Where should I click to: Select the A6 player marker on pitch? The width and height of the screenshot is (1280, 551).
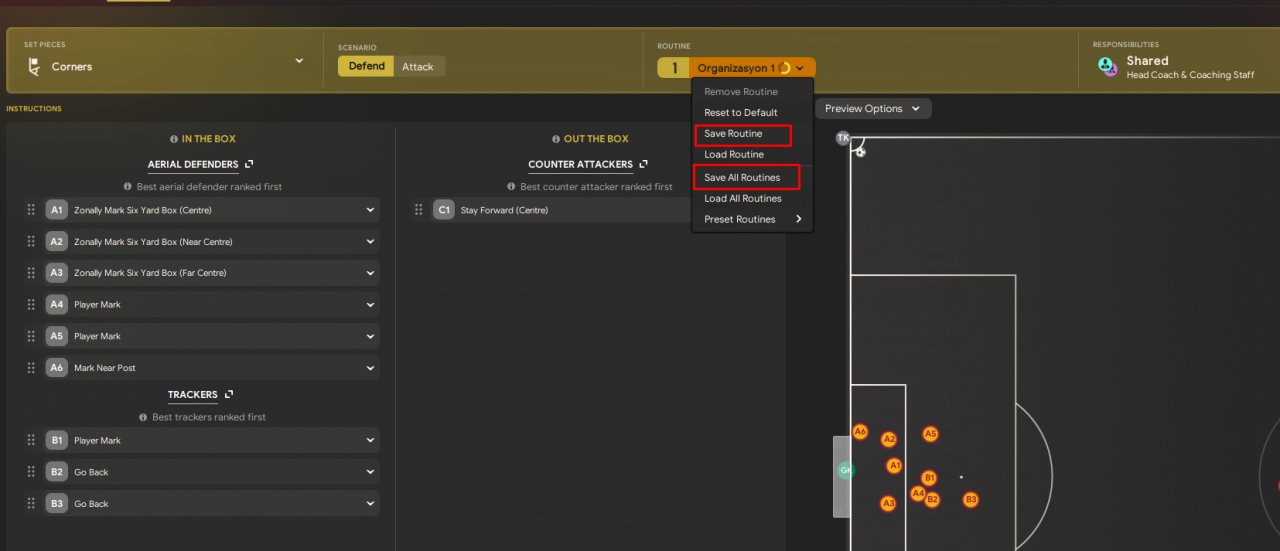click(860, 432)
